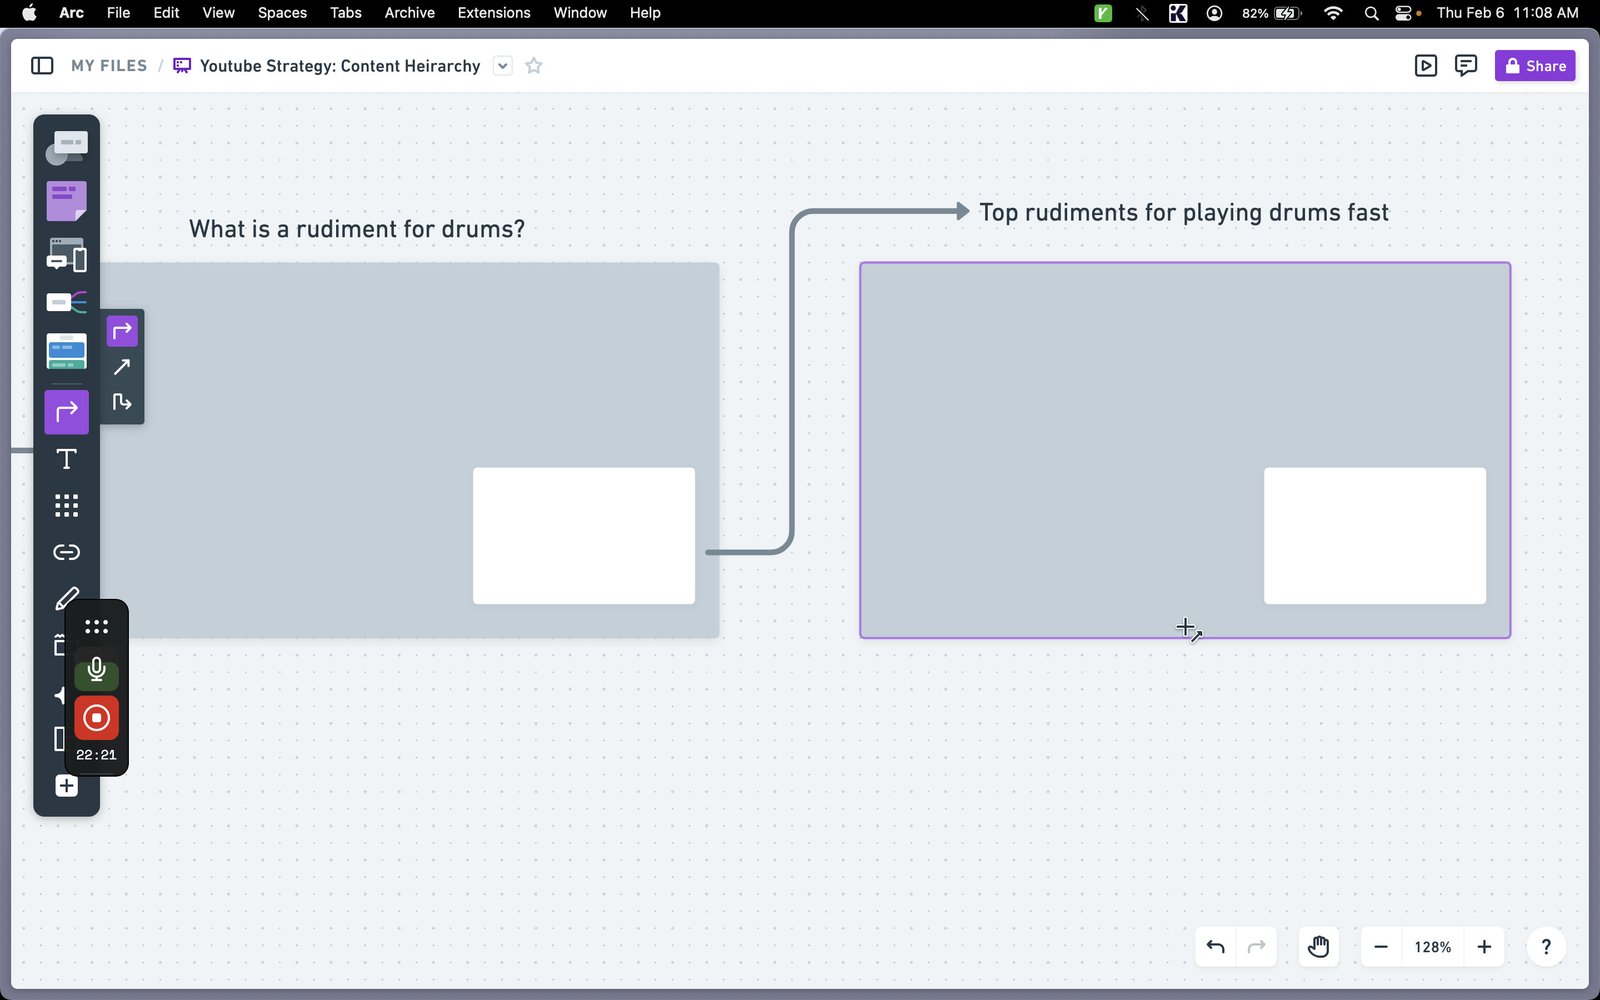
Task: Expand the board title dropdown chevron
Action: (x=503, y=66)
